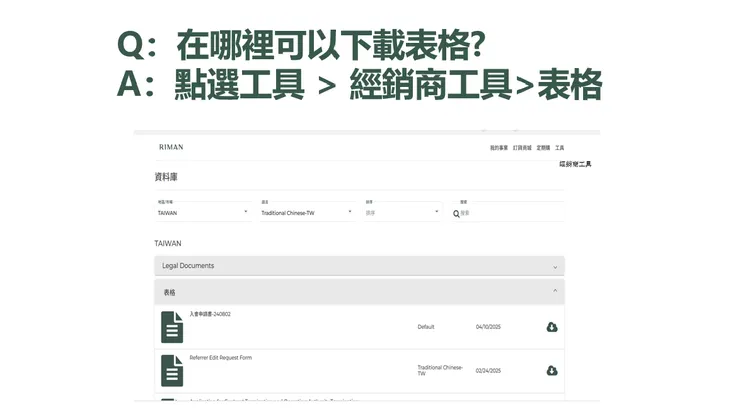The height and width of the screenshot is (416, 740).
Task: Open 訂貨商城 in the top menu
Action: coord(522,148)
